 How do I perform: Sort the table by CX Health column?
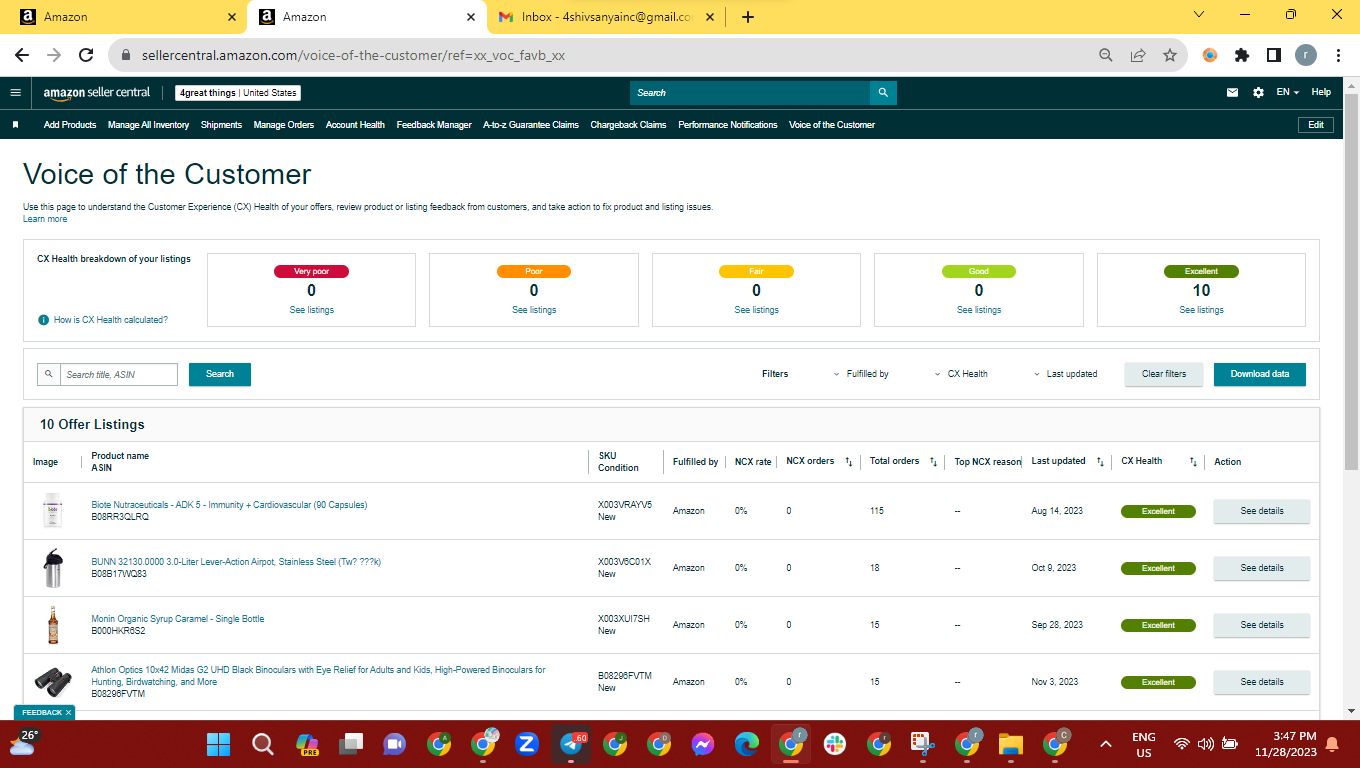pyautogui.click(x=1193, y=462)
